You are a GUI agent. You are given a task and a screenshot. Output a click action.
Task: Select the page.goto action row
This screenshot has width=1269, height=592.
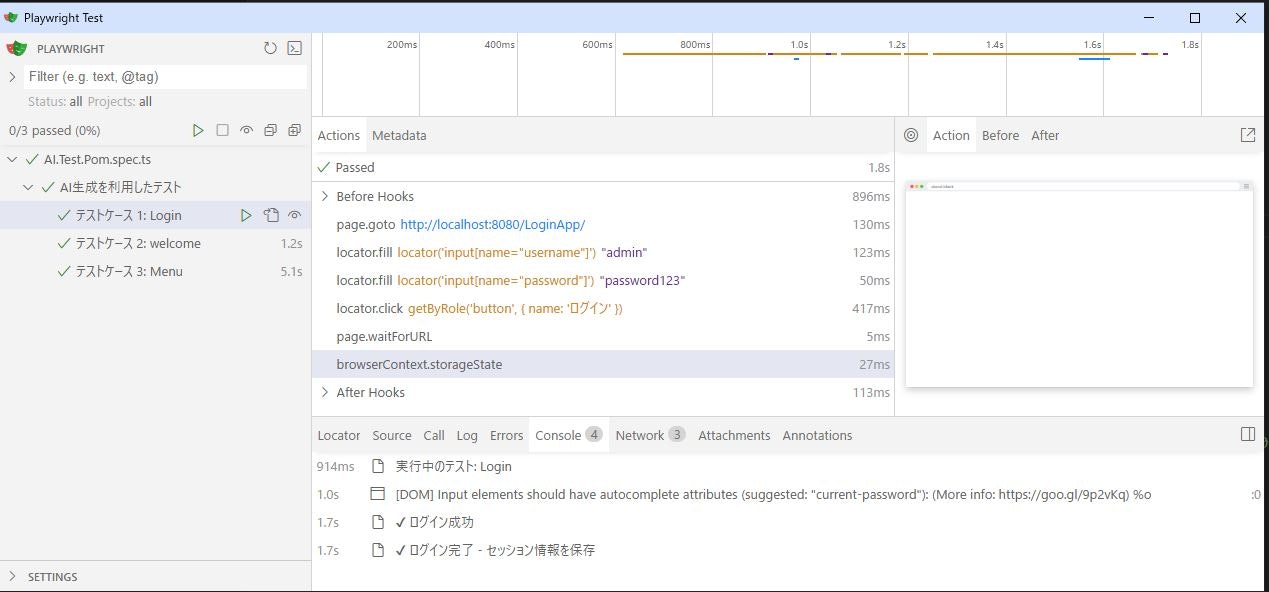click(603, 224)
